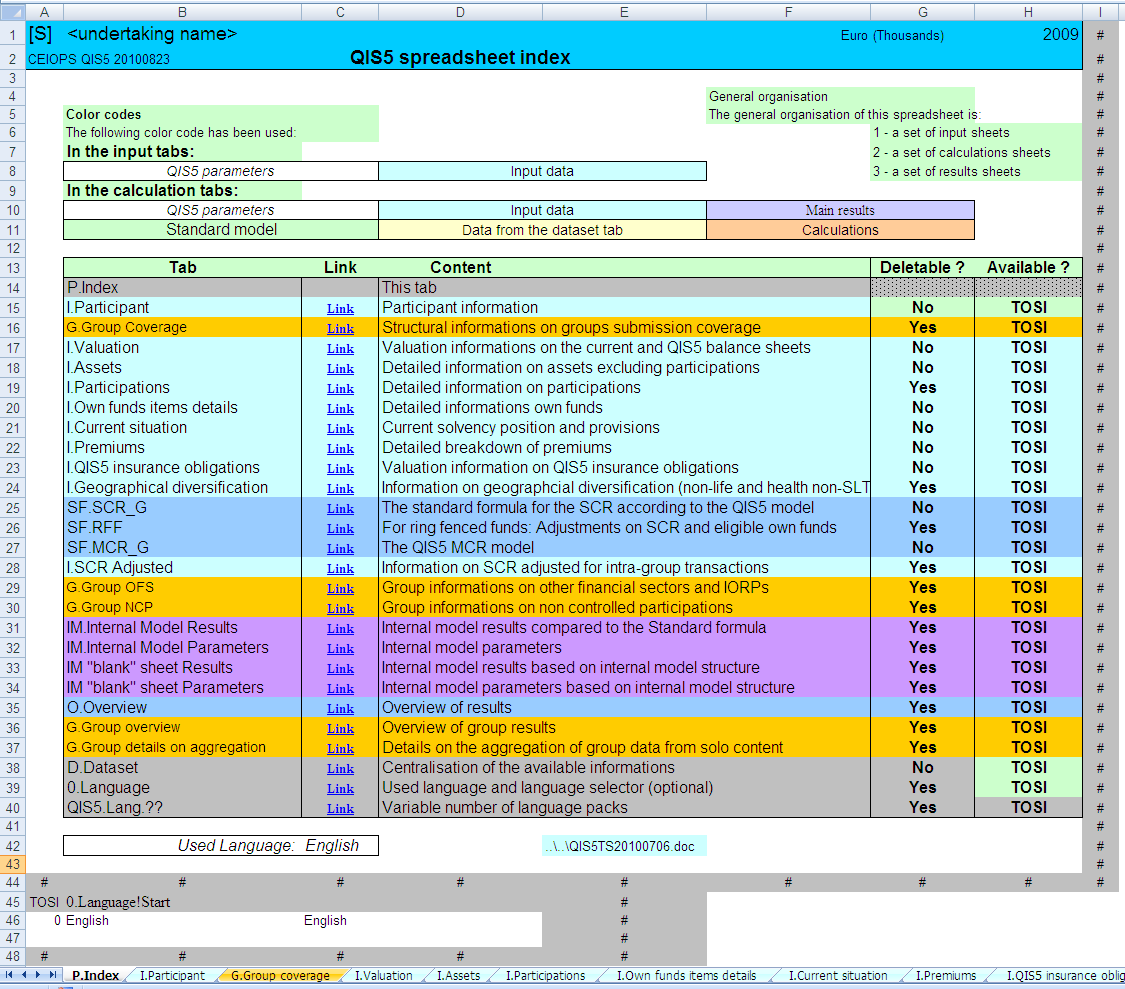
Task: Click the row 43 header
Action: coord(13,864)
